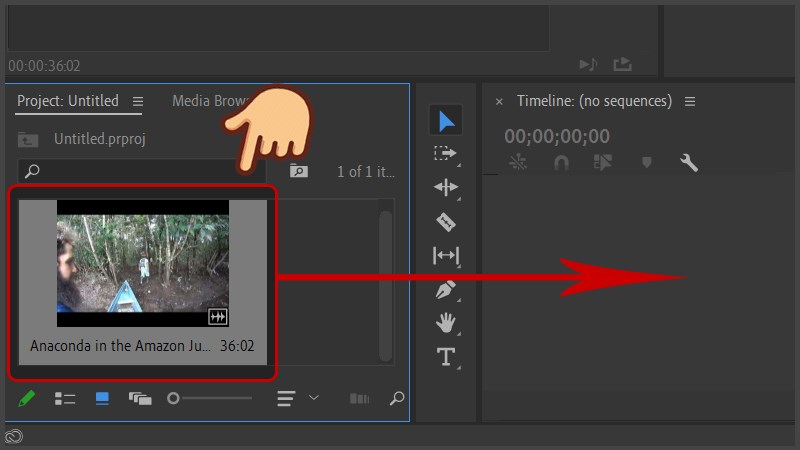Click the Source monitor timecode 00:00:36:02

click(44, 66)
